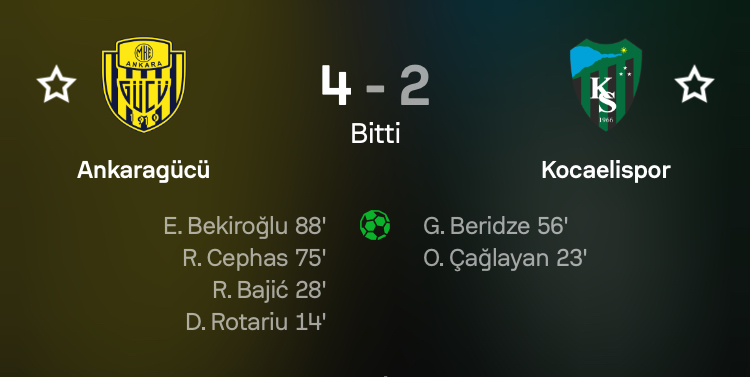Screen dimensions: 750x377
Task: Click the green soccer ball goals icon
Action: coord(375,225)
